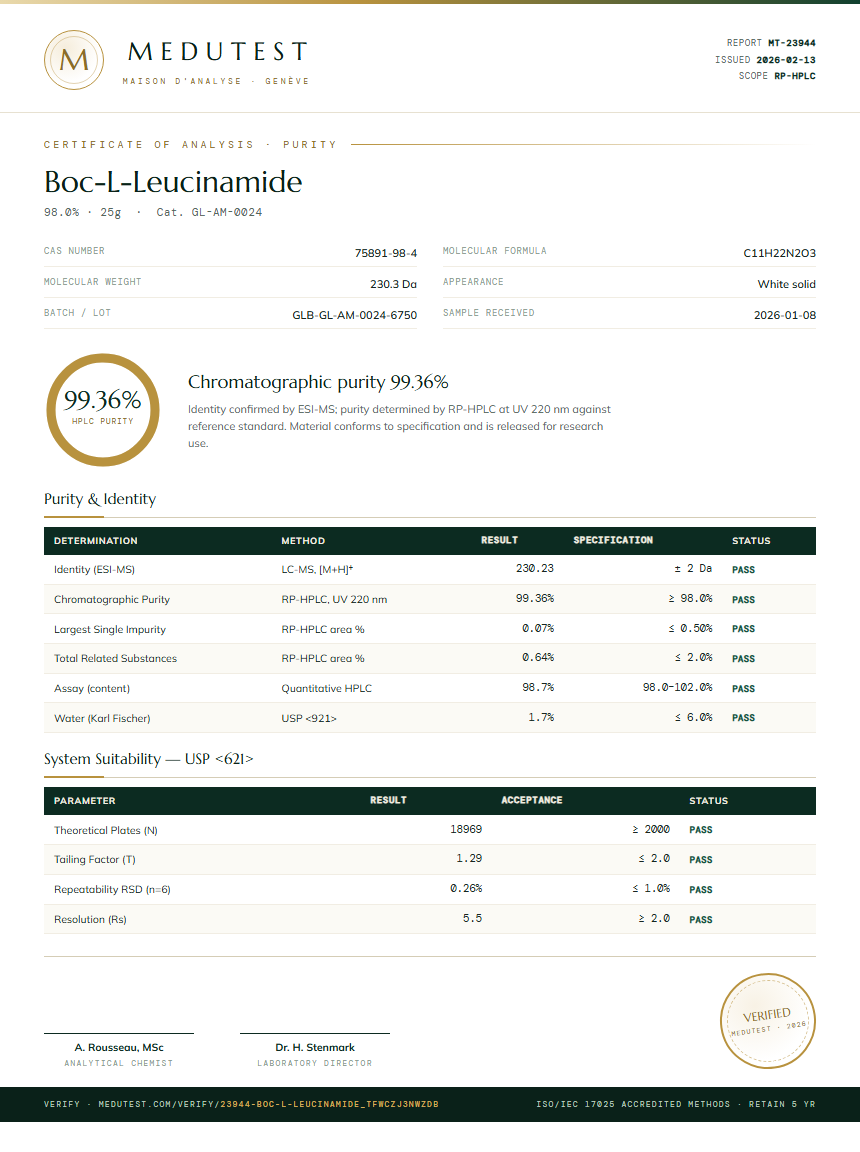Select the Water (Karl Fischer) label

point(102,719)
